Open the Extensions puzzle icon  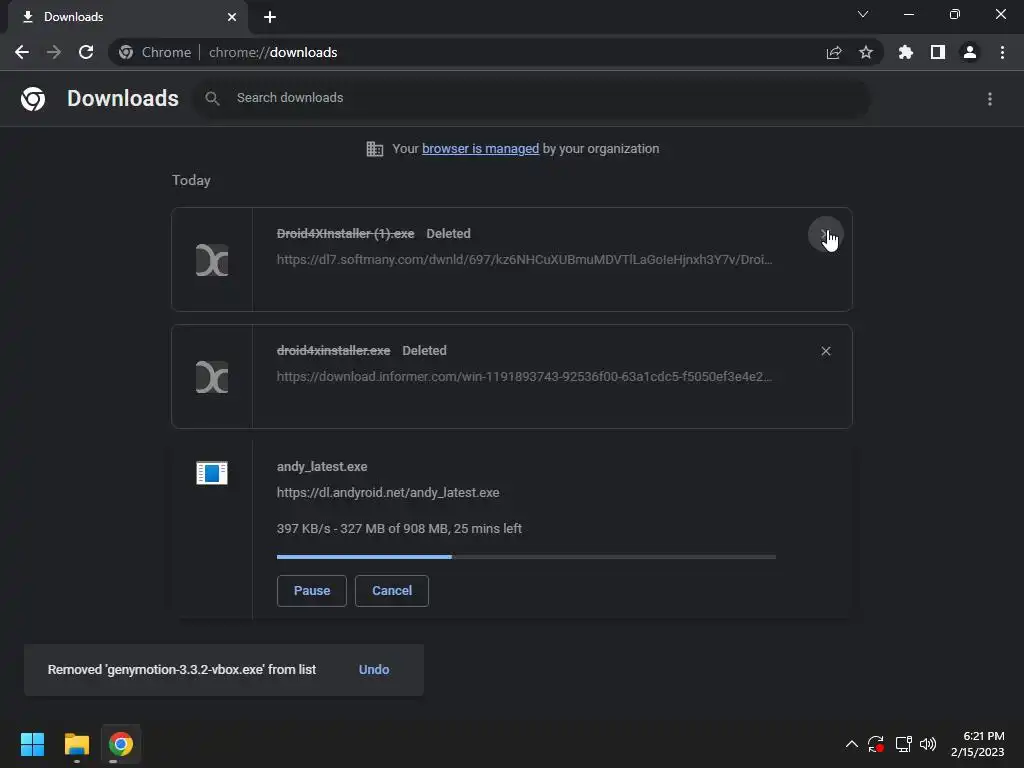(x=906, y=52)
